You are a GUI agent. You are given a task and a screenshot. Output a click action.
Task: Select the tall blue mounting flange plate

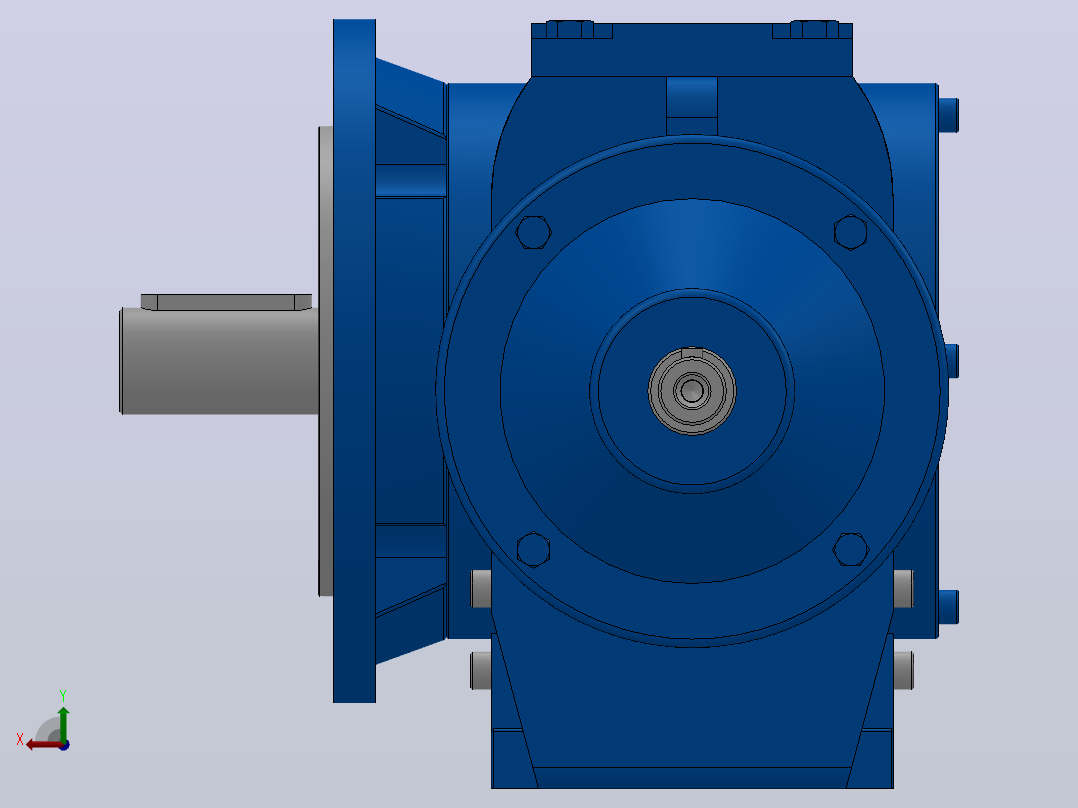354,361
